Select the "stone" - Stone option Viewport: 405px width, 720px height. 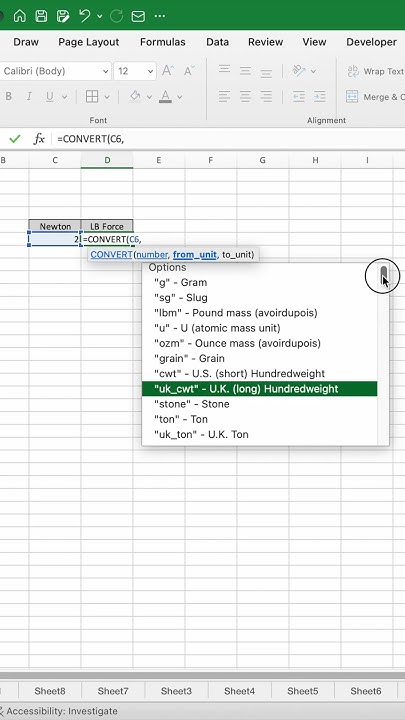point(259,404)
